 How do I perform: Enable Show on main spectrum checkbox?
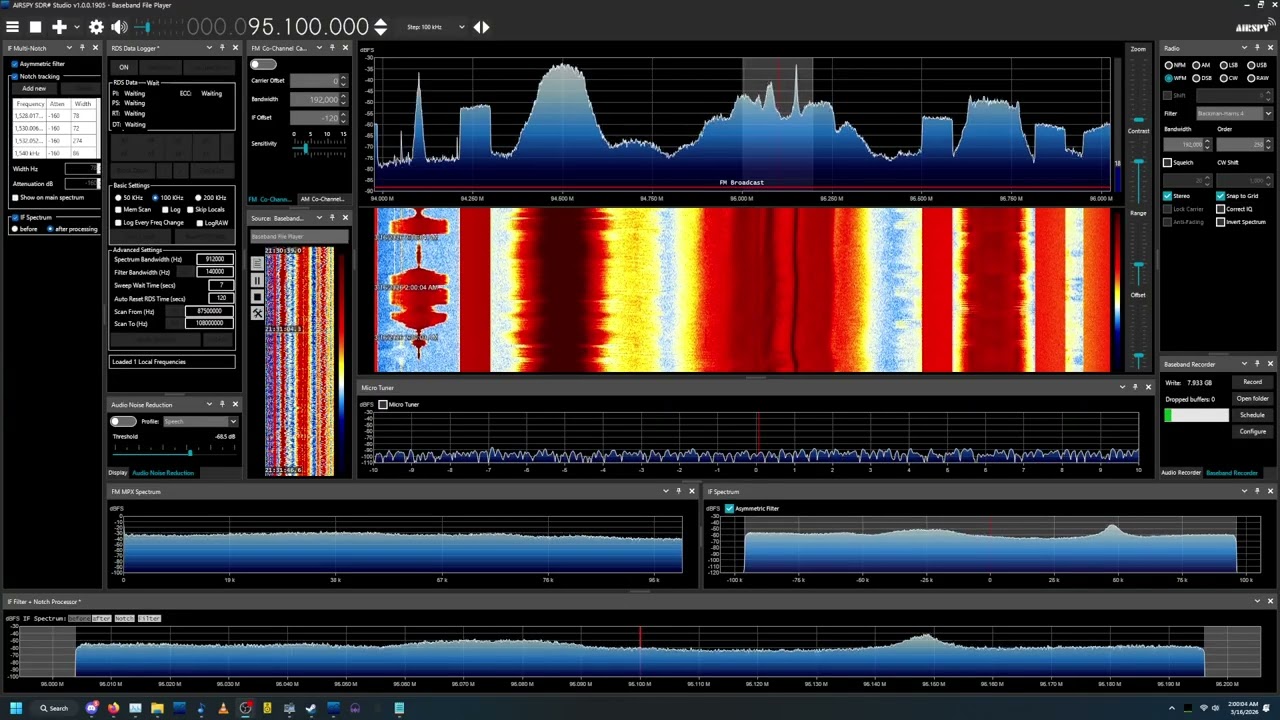(x=15, y=197)
